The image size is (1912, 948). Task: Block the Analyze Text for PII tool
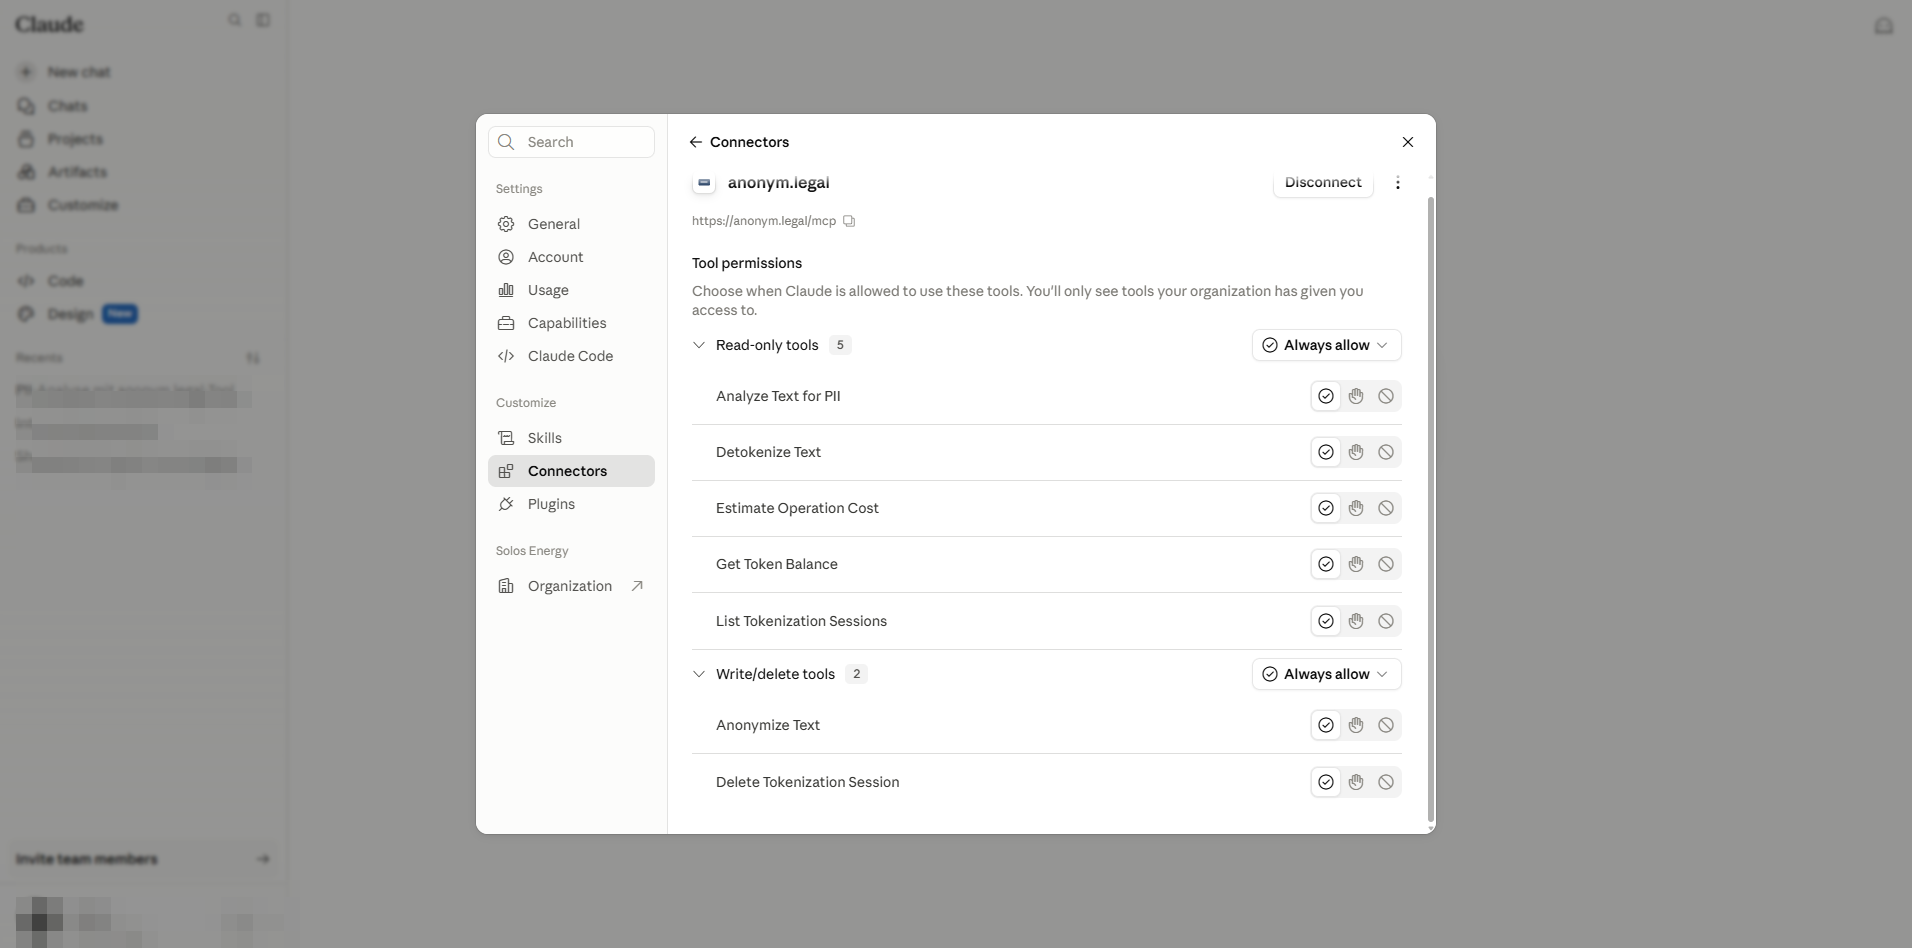pos(1386,396)
